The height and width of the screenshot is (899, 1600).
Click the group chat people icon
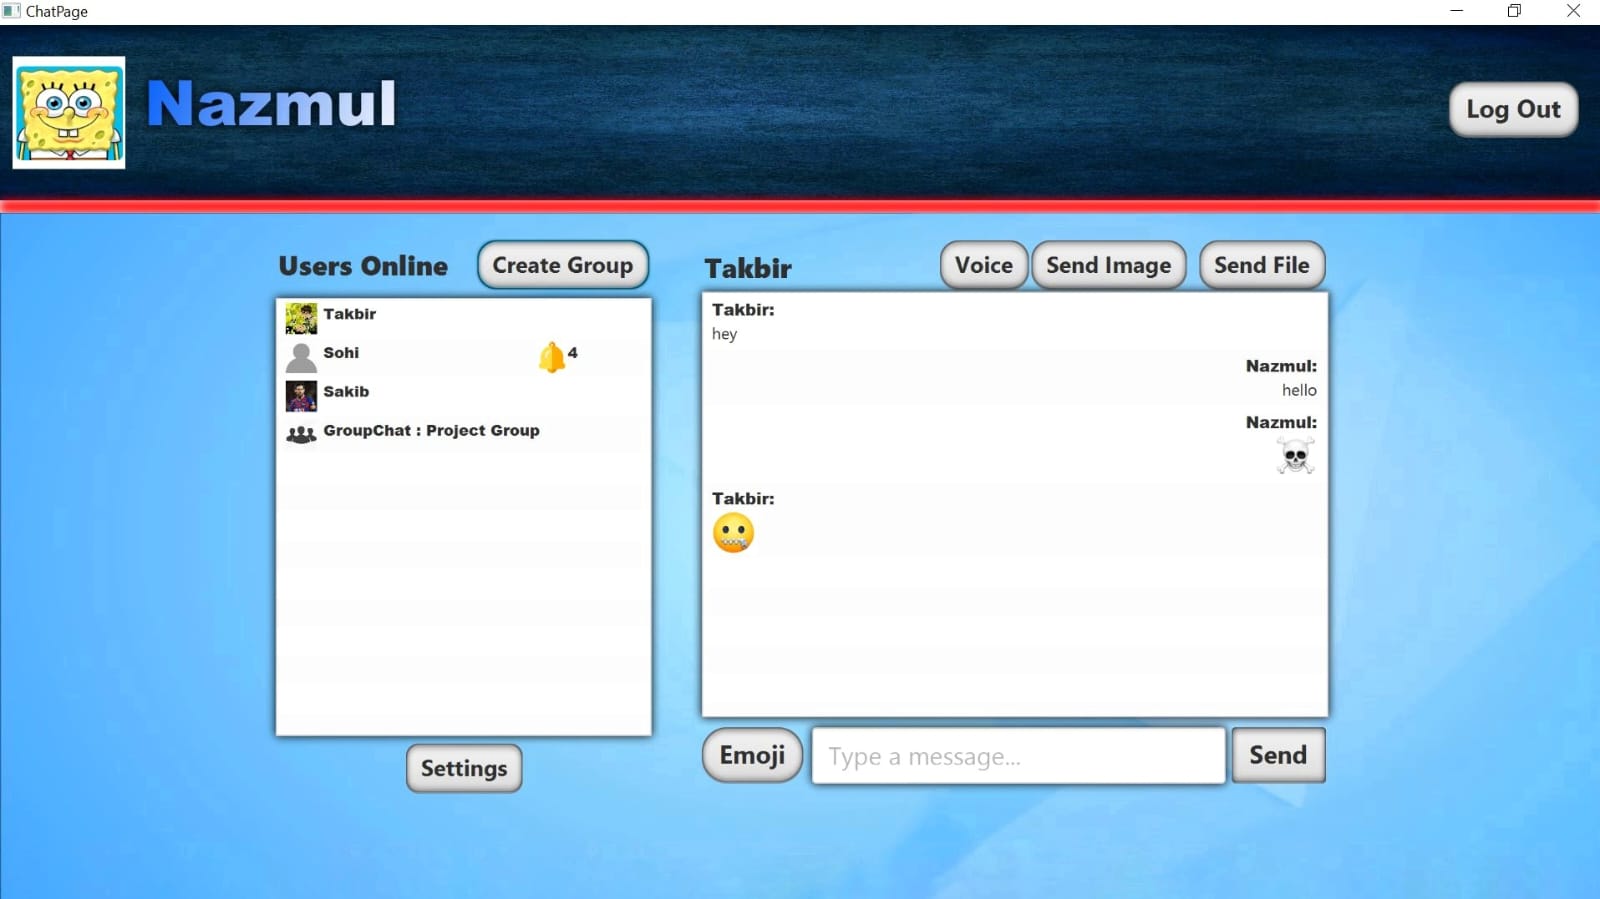(301, 435)
